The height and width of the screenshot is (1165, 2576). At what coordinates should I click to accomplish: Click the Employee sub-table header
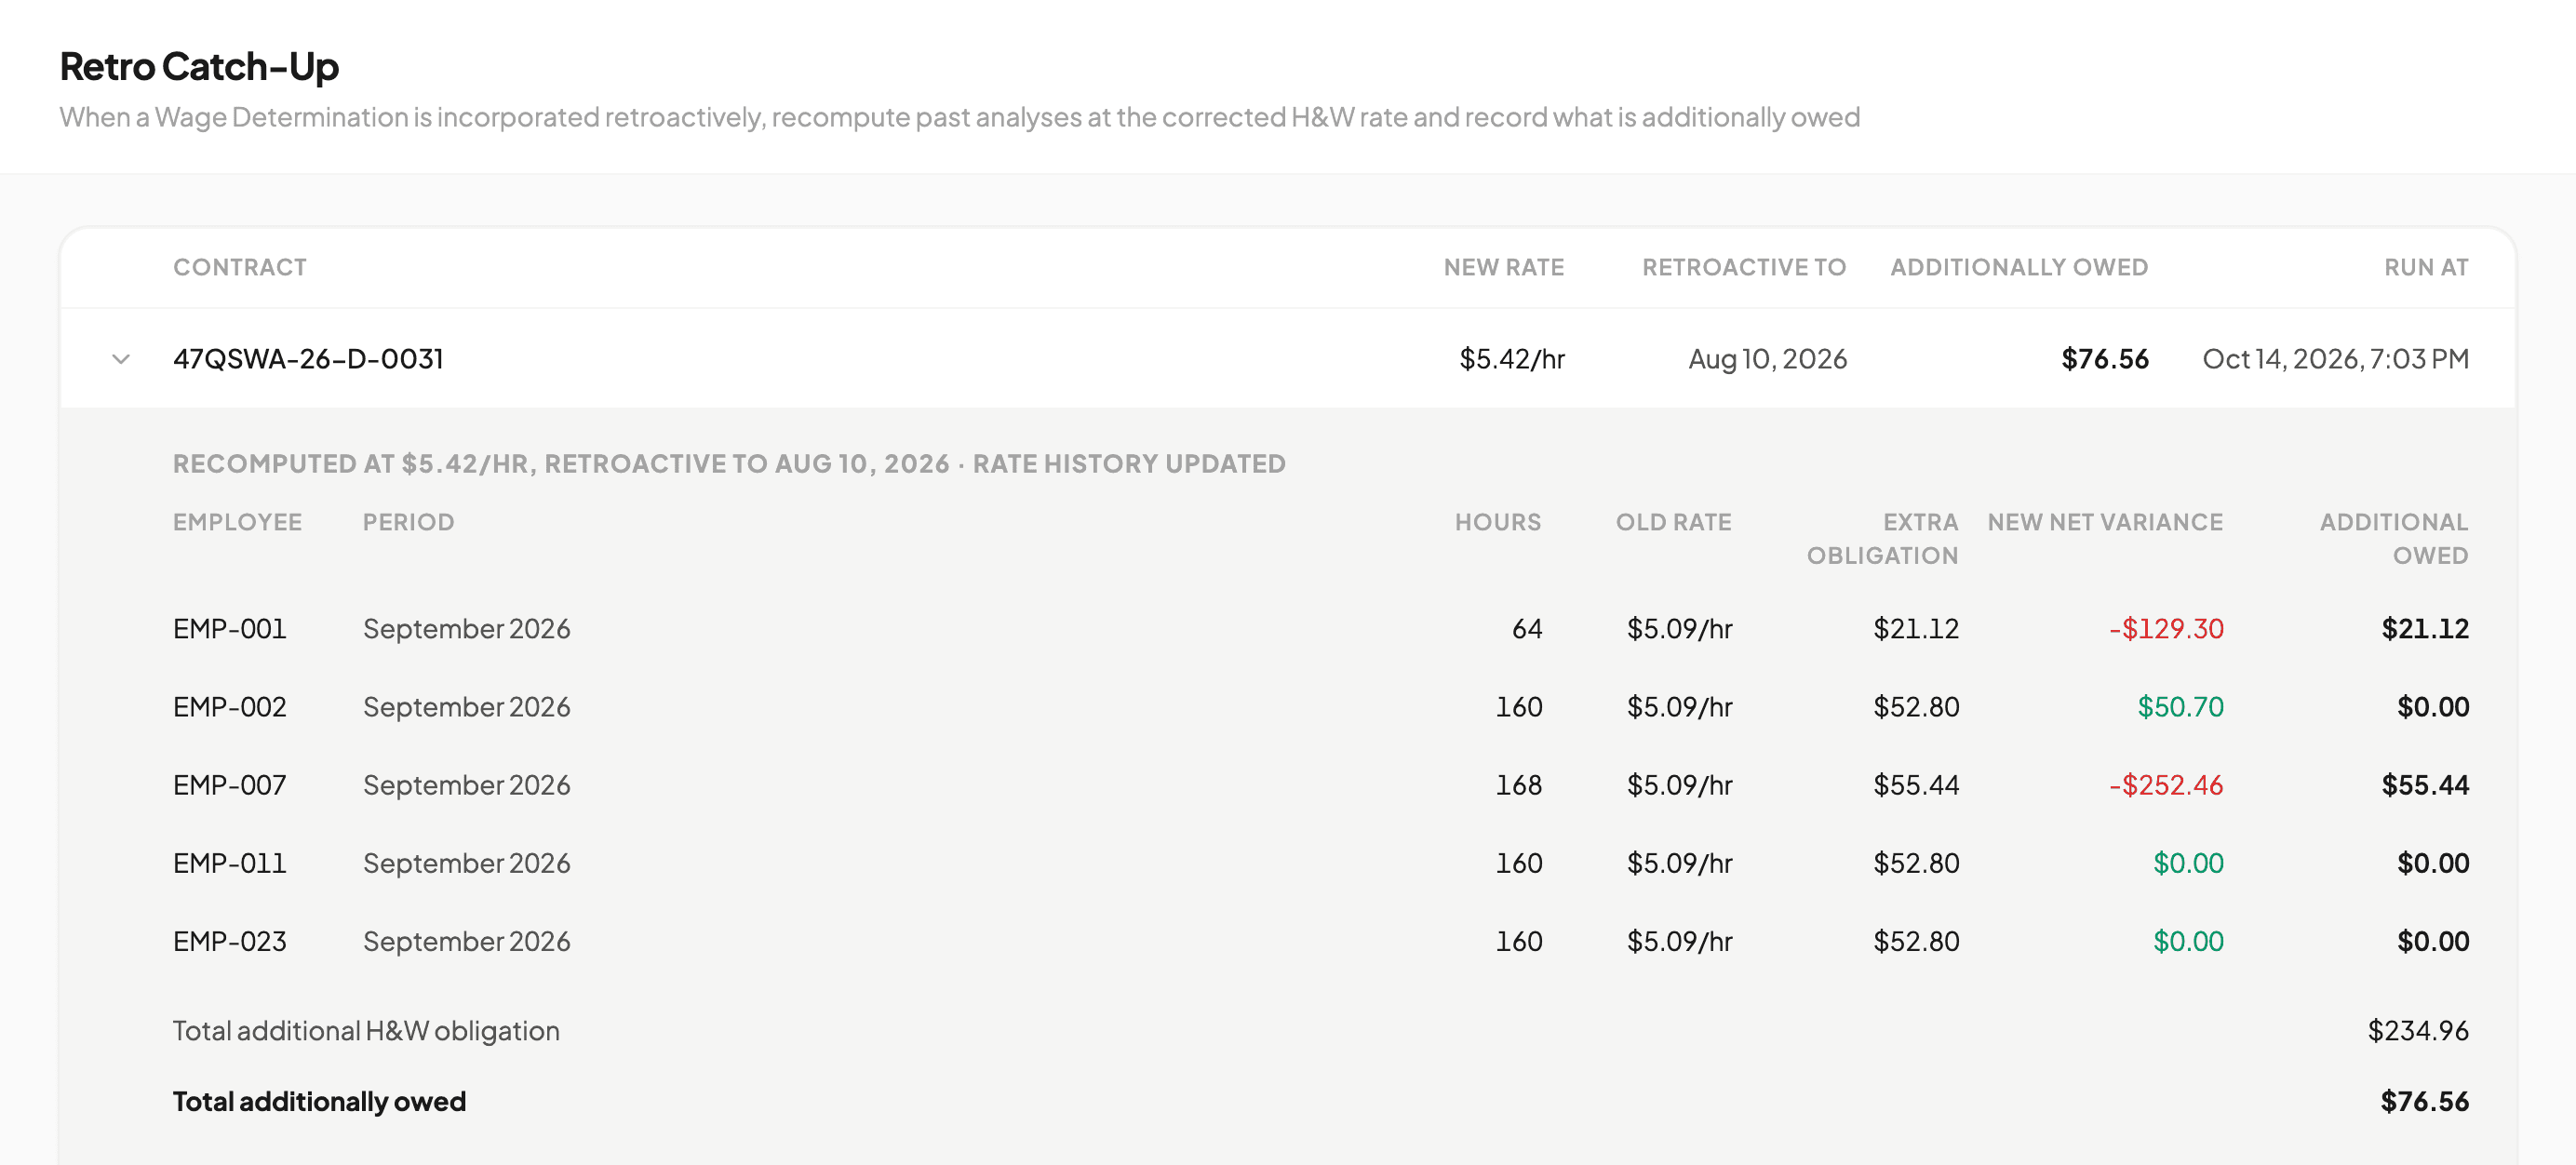click(x=237, y=522)
